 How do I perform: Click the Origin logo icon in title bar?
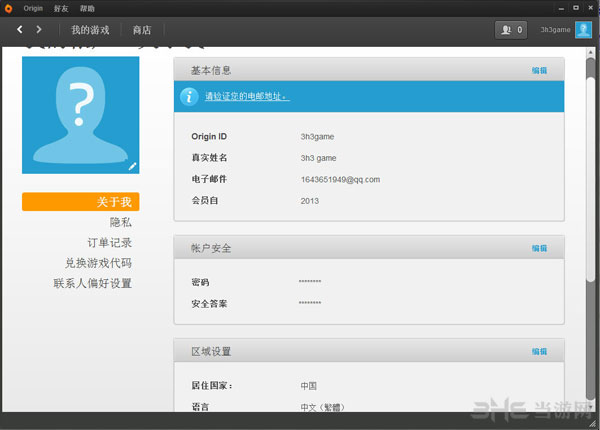(8, 7)
